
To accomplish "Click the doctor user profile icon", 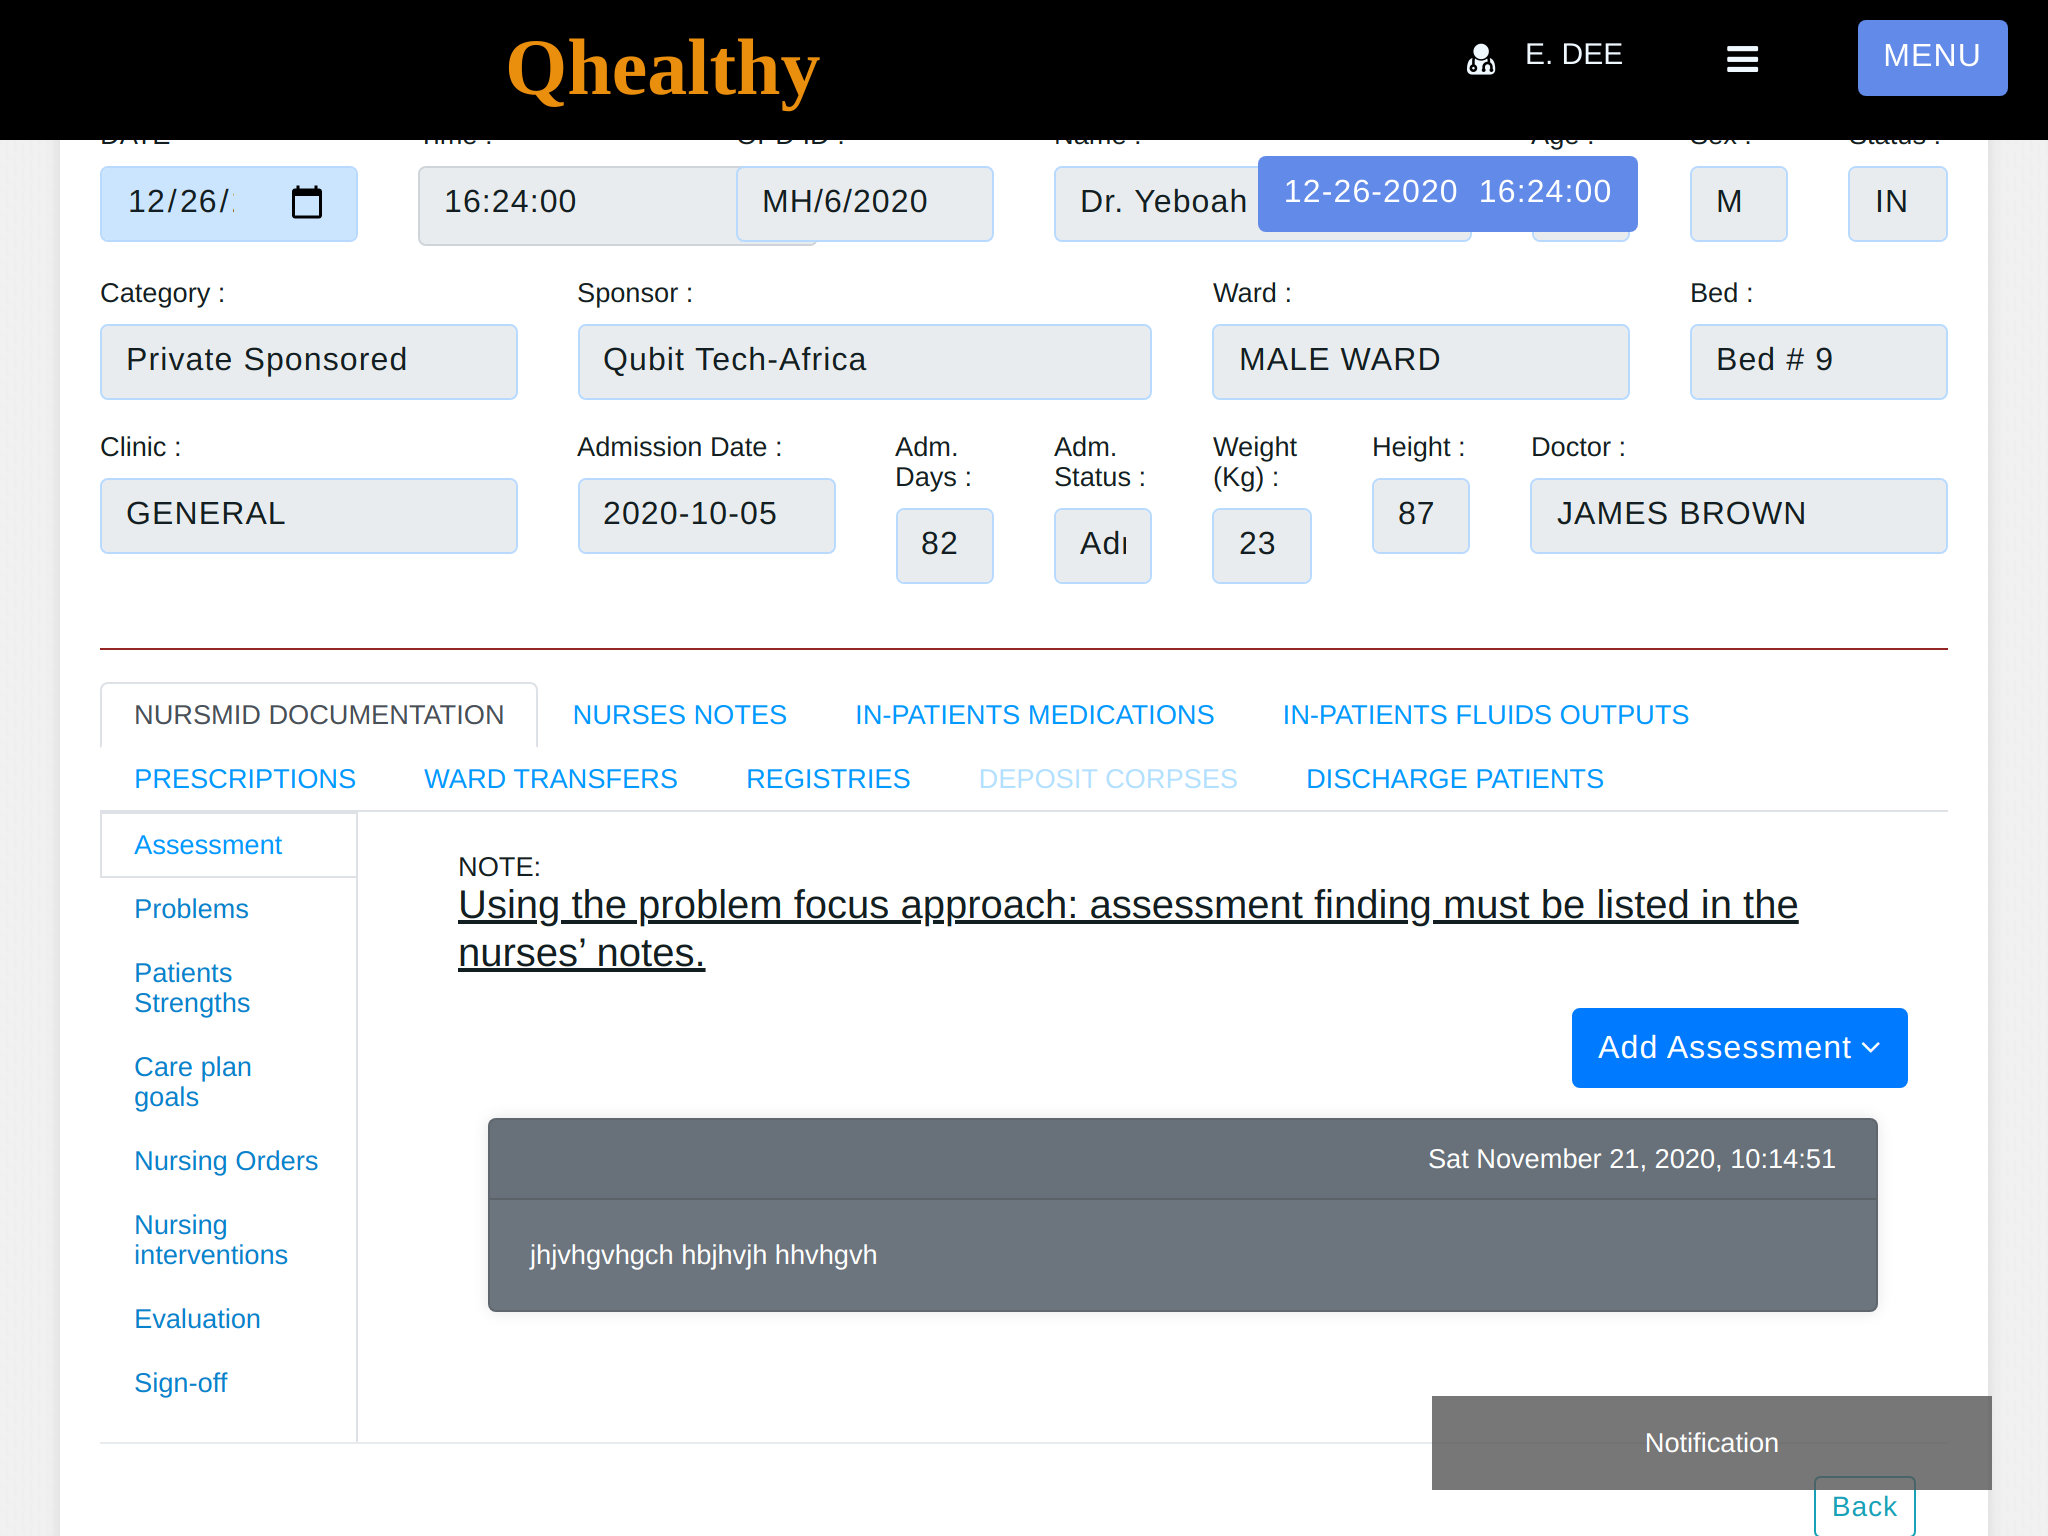I will (x=1480, y=59).
